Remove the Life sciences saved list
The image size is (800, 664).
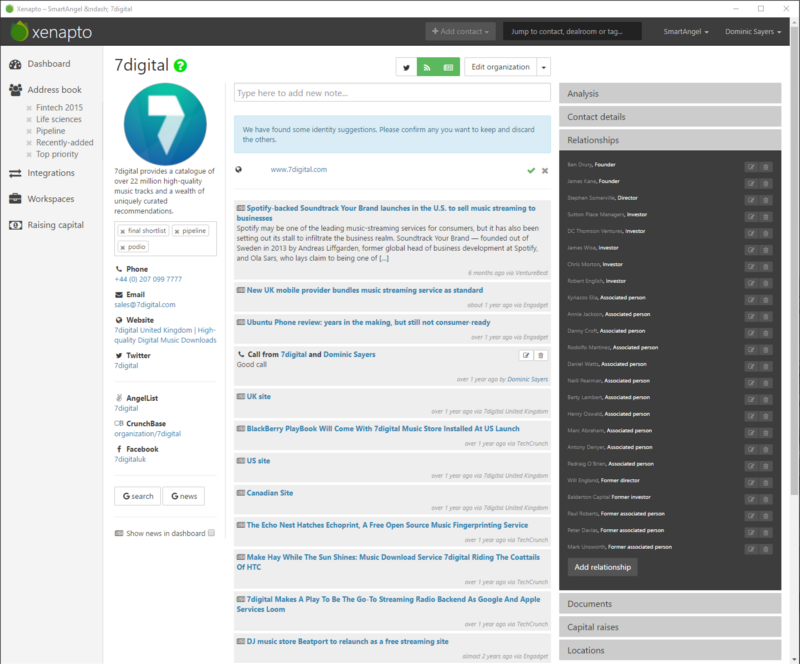[29, 119]
